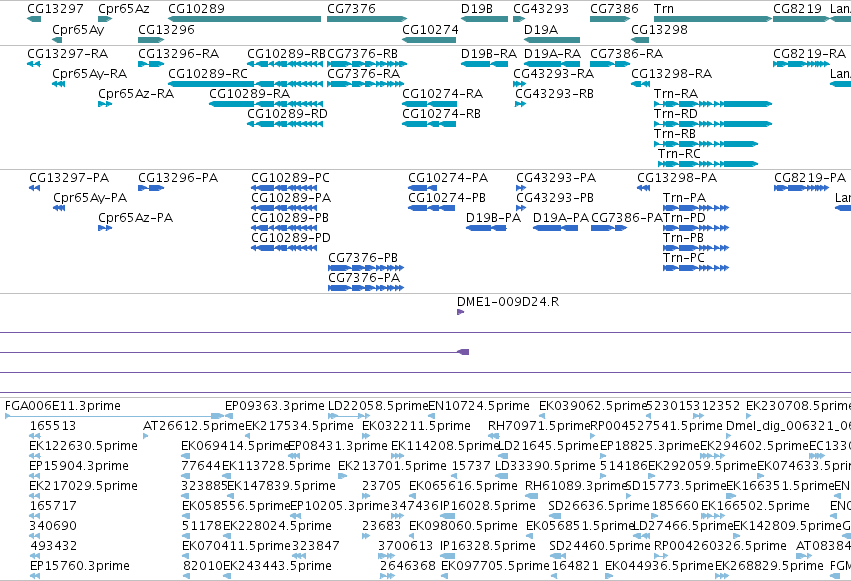Click the EP15760.3prime EST label
Viewport: 851px width, 581px height.
click(80, 566)
